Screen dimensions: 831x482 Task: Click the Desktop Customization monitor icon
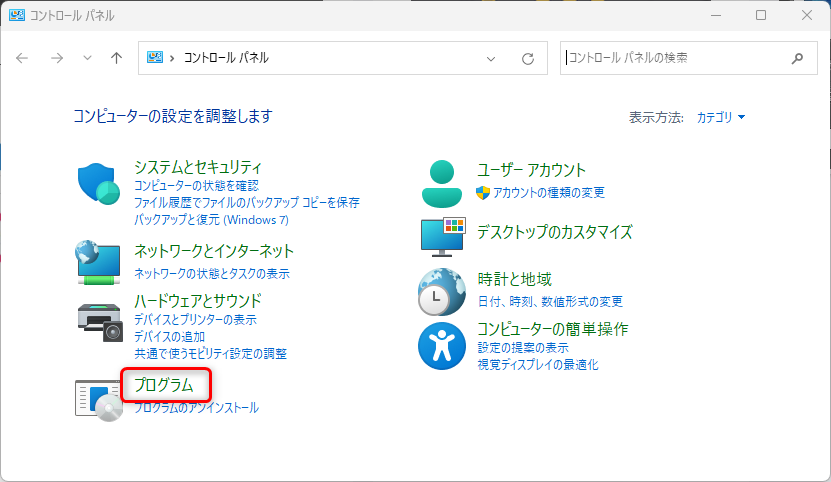tap(442, 236)
